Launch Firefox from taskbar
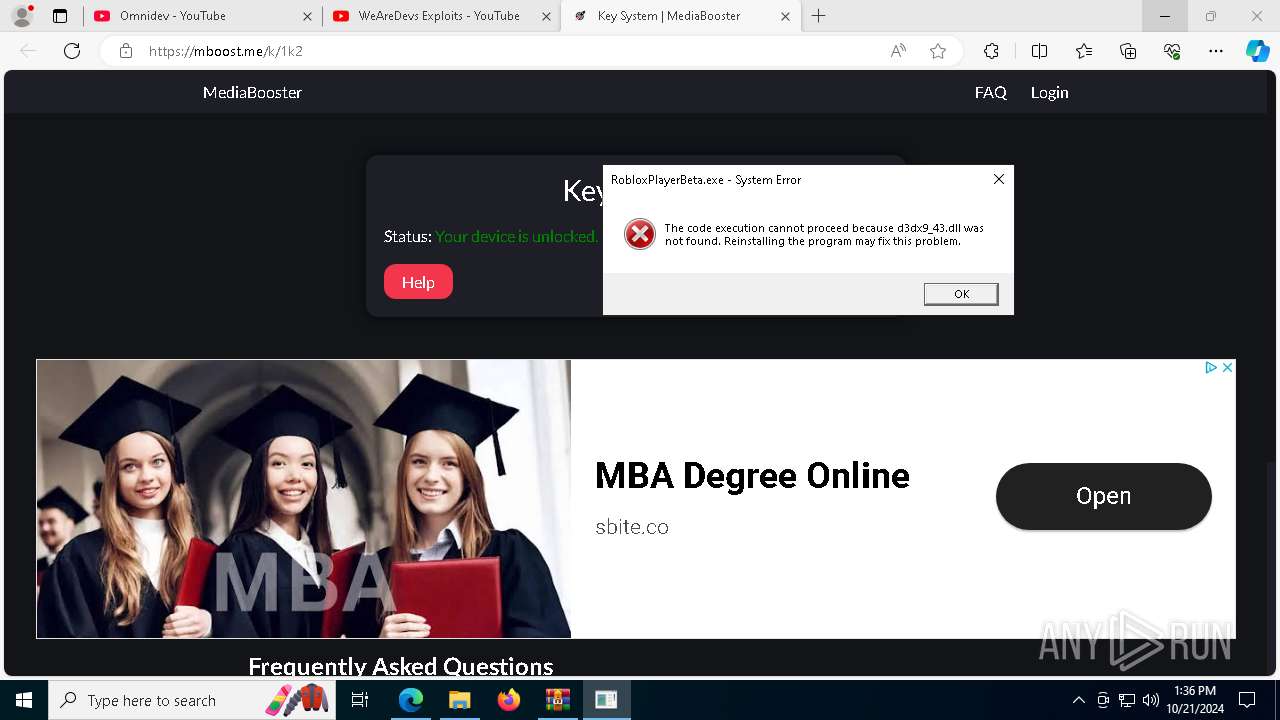Image resolution: width=1280 pixels, height=720 pixels. [508, 700]
